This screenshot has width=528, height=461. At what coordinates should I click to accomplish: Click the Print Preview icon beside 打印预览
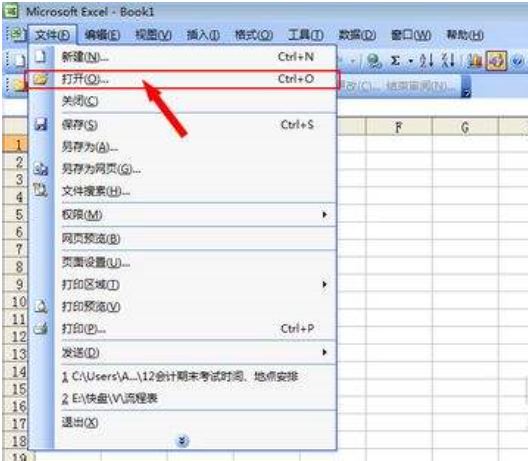(x=41, y=306)
